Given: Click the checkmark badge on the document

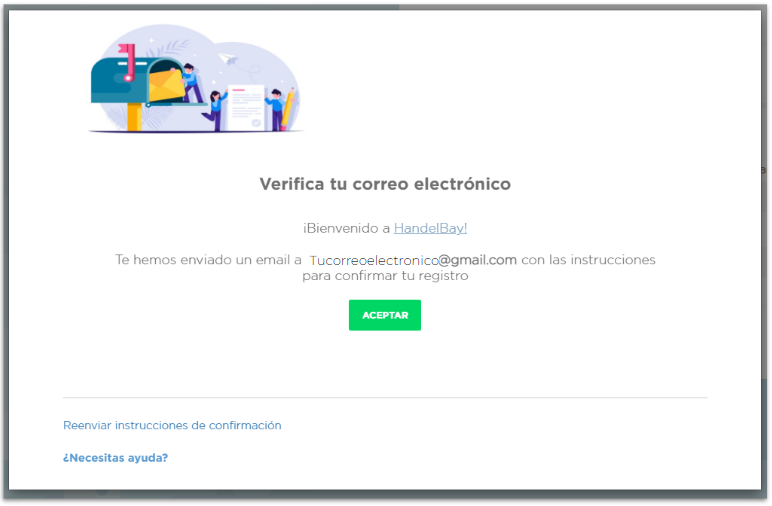Looking at the screenshot, I should coord(256,123).
